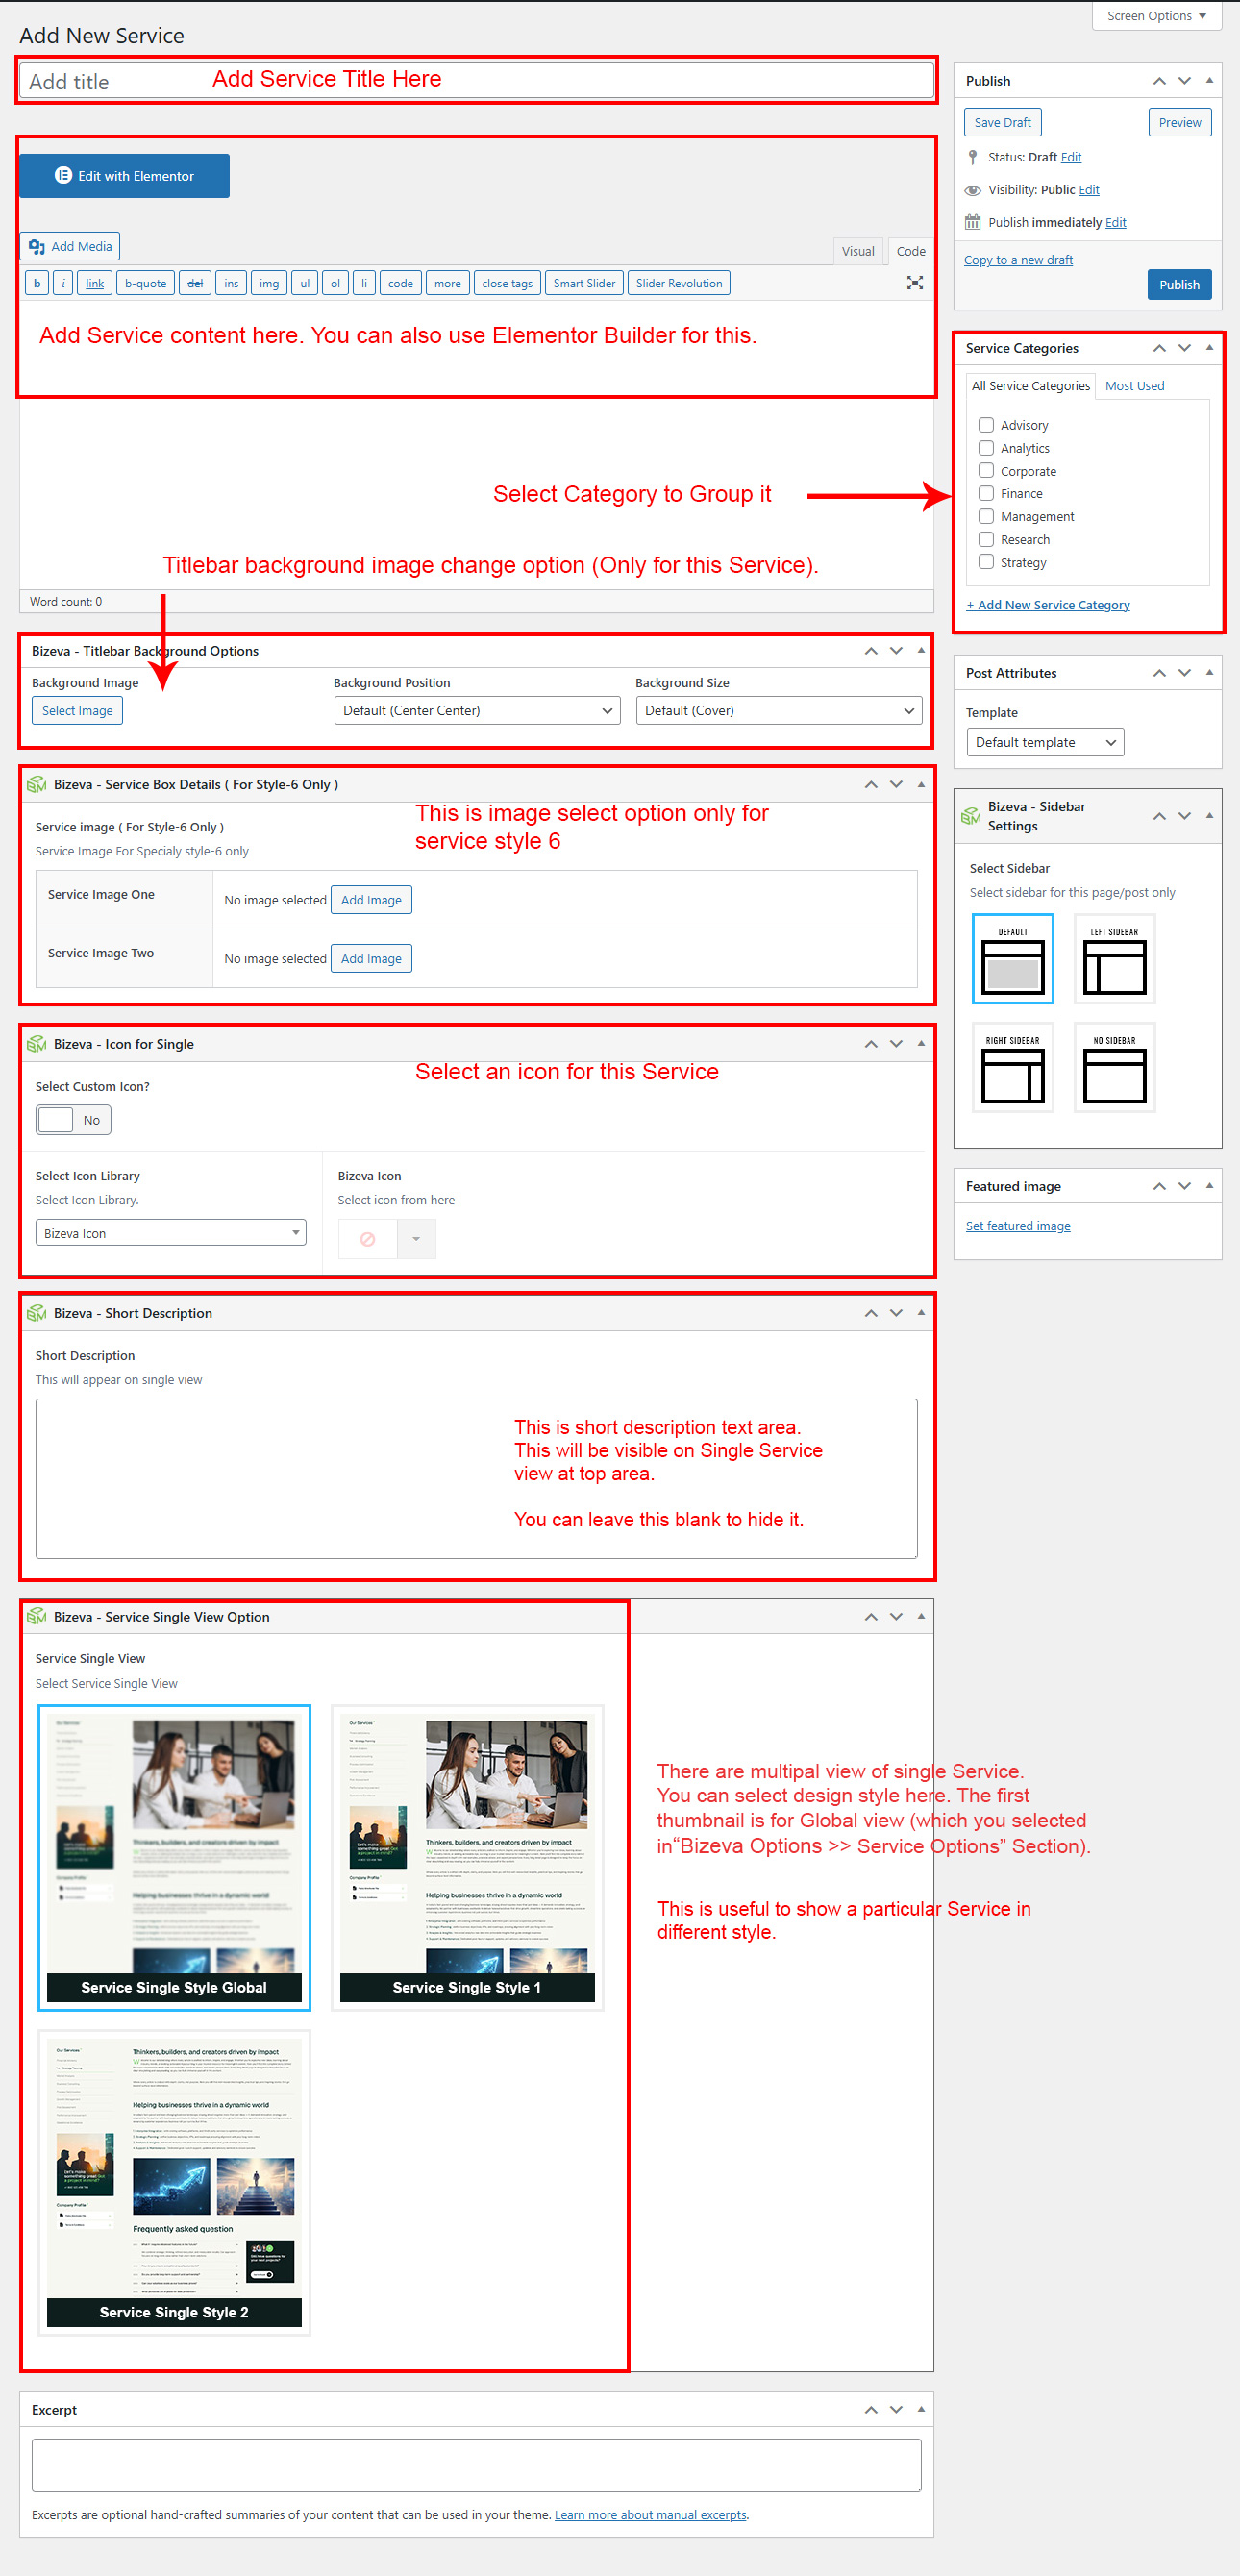Move Service Categories panel down arrow icon
This screenshot has height=2576, width=1240.
pyautogui.click(x=1184, y=348)
